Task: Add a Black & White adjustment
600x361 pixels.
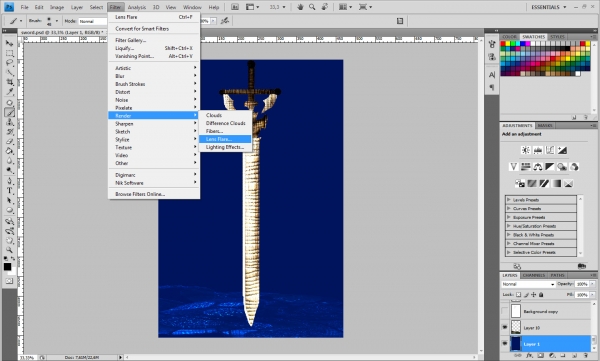Action: coord(550,167)
